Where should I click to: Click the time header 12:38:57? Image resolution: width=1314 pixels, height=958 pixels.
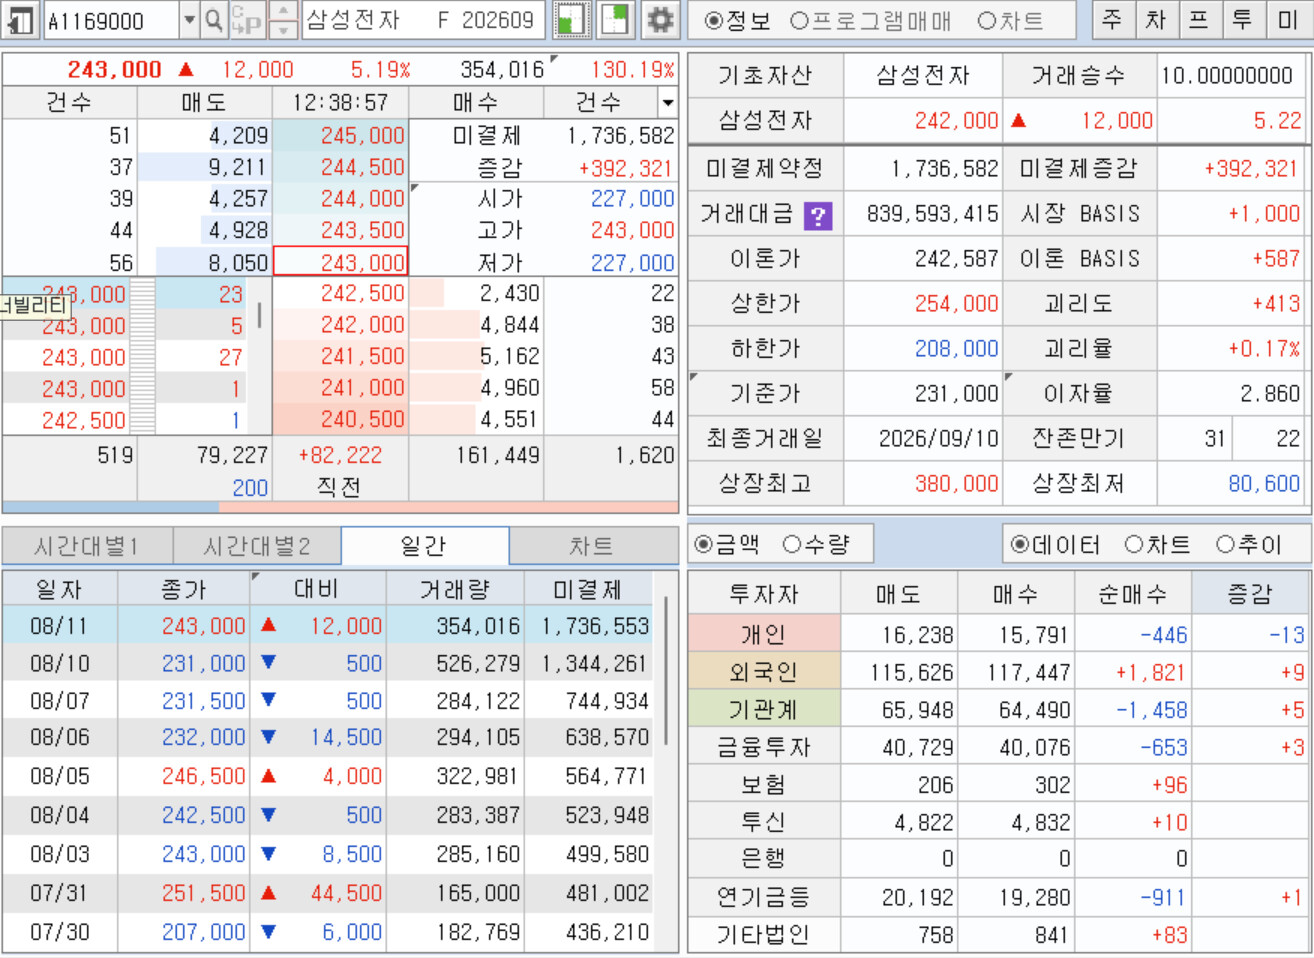coord(341,102)
